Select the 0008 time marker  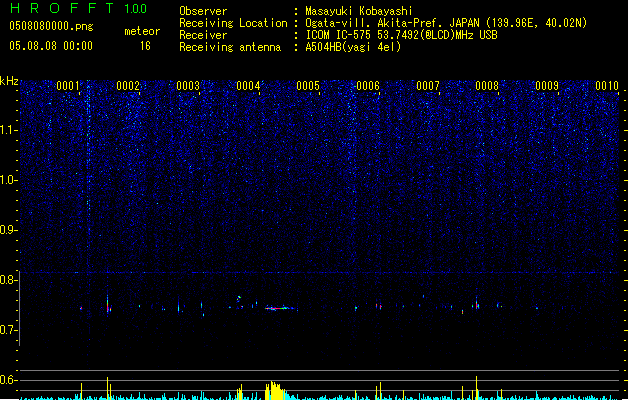click(x=487, y=86)
